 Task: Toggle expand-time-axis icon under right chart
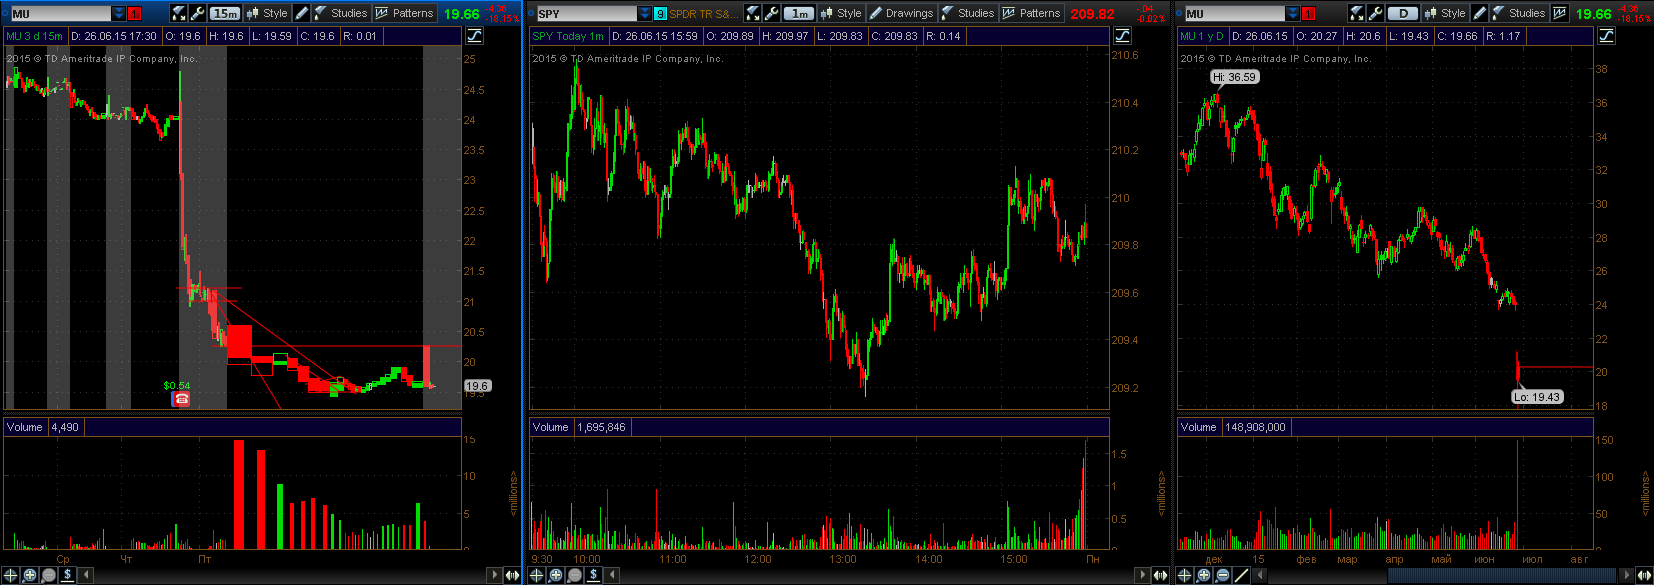(1644, 575)
